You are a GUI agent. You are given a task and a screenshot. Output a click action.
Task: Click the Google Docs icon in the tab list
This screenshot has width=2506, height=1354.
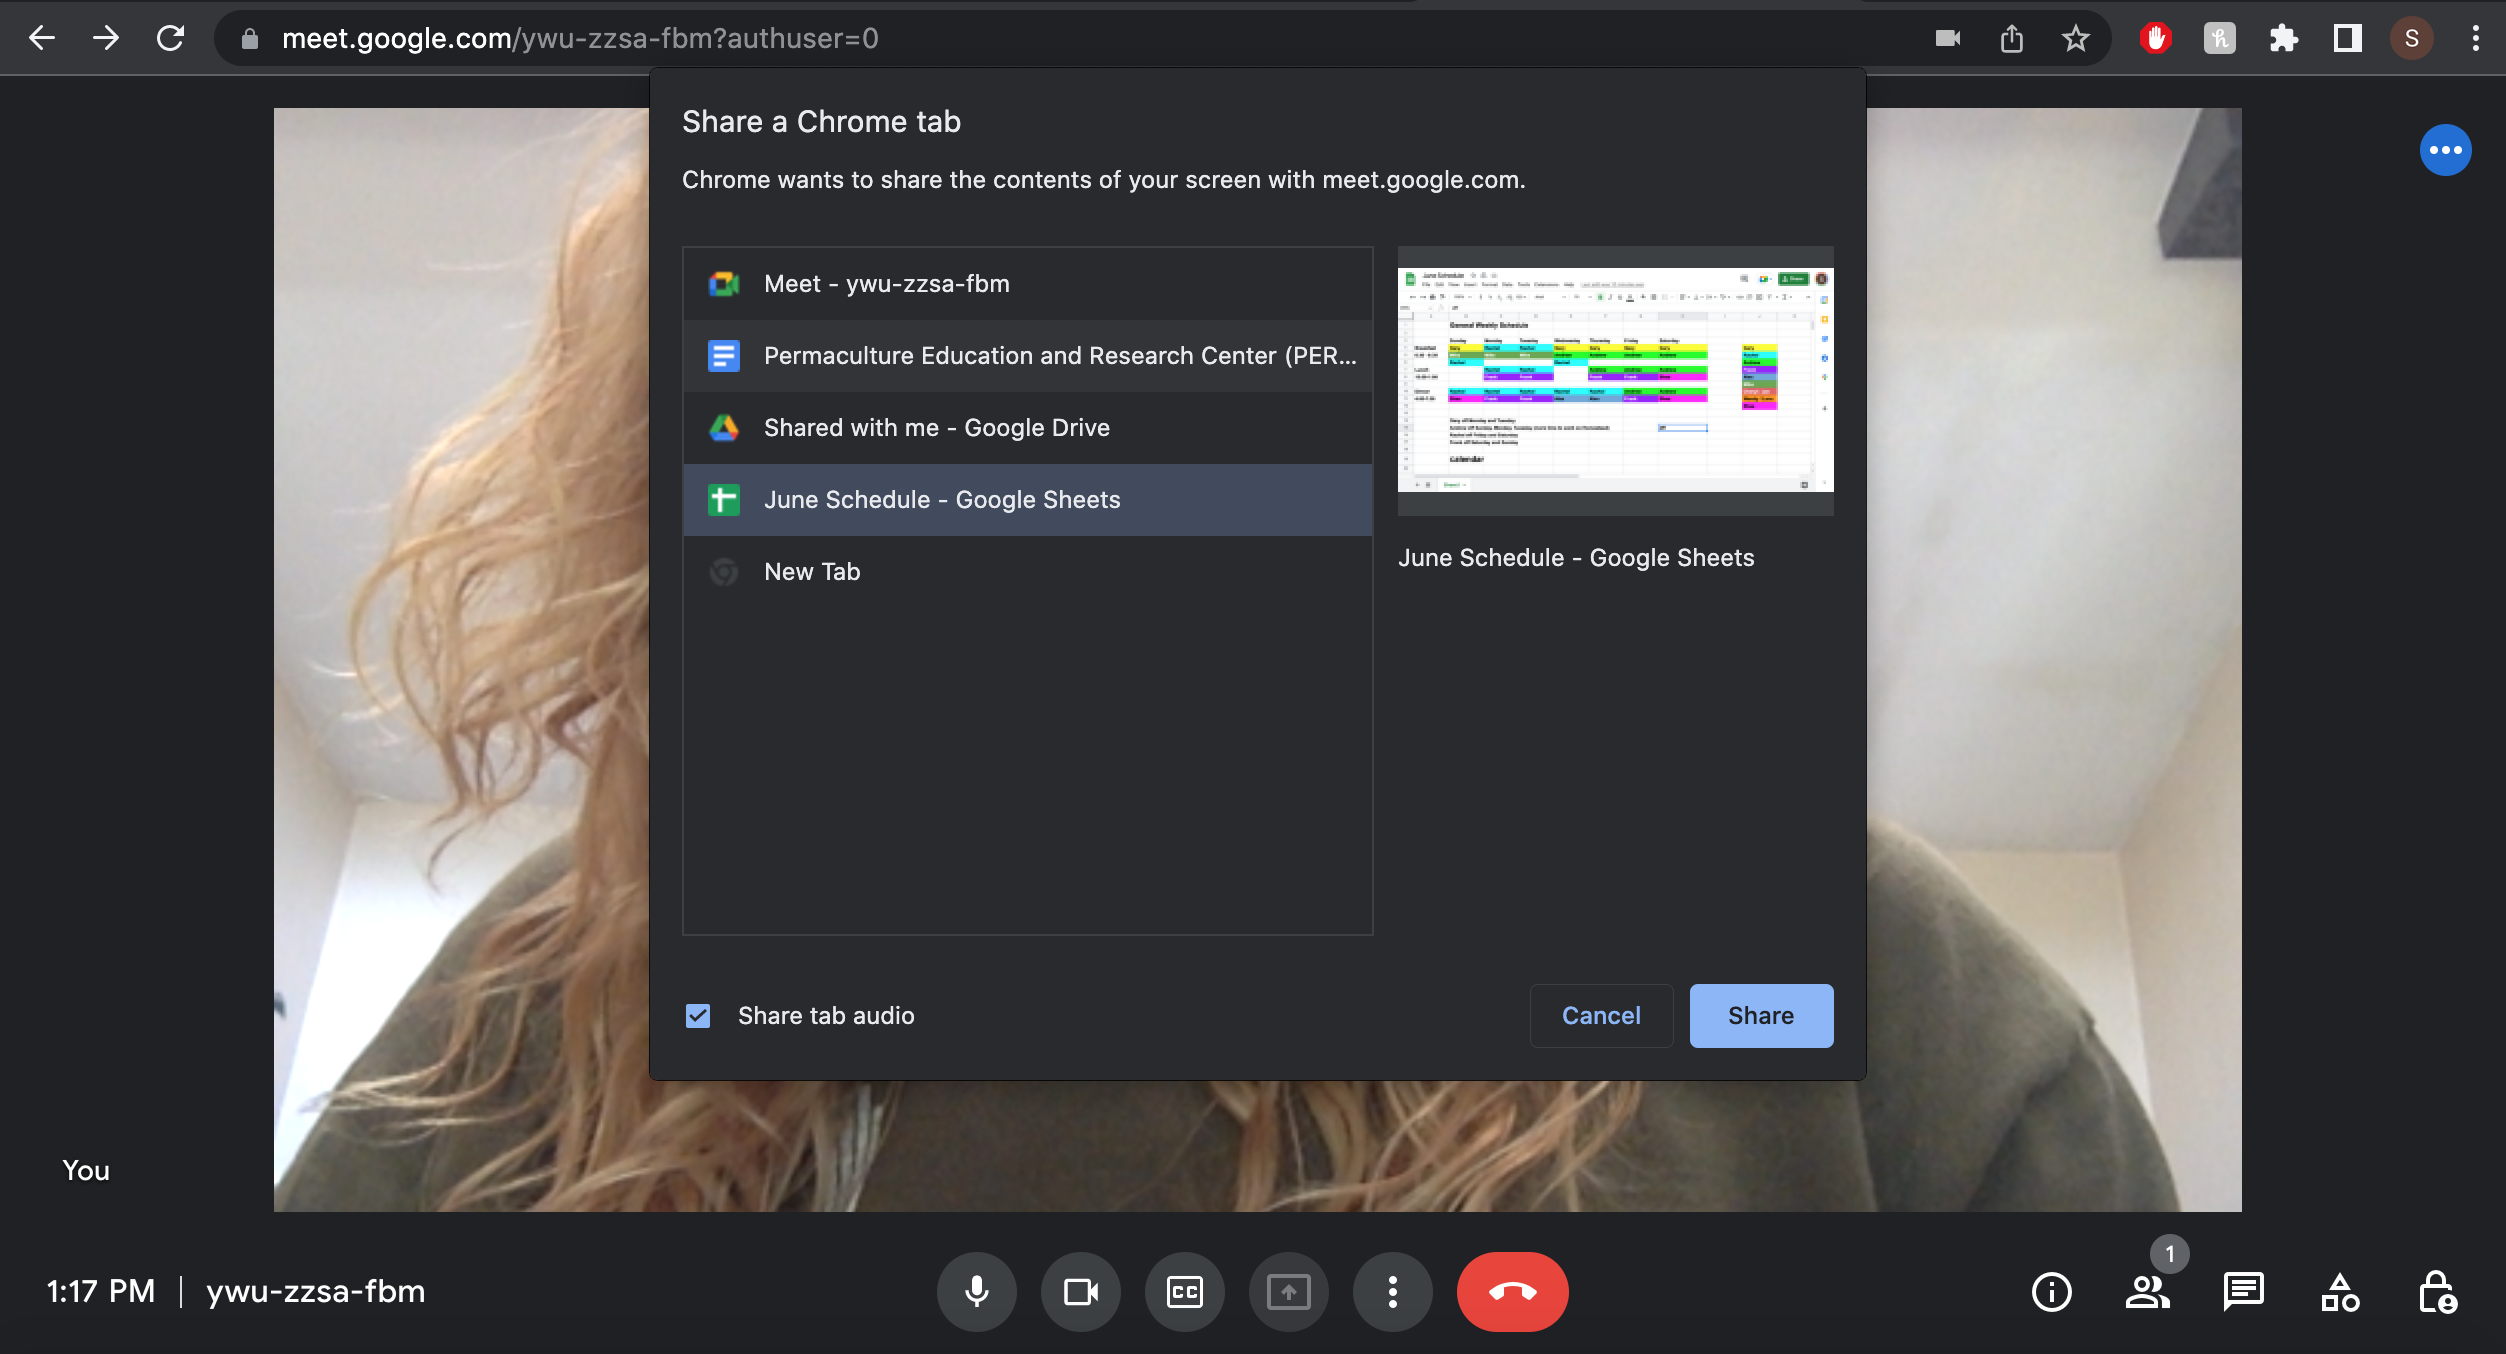(x=724, y=356)
